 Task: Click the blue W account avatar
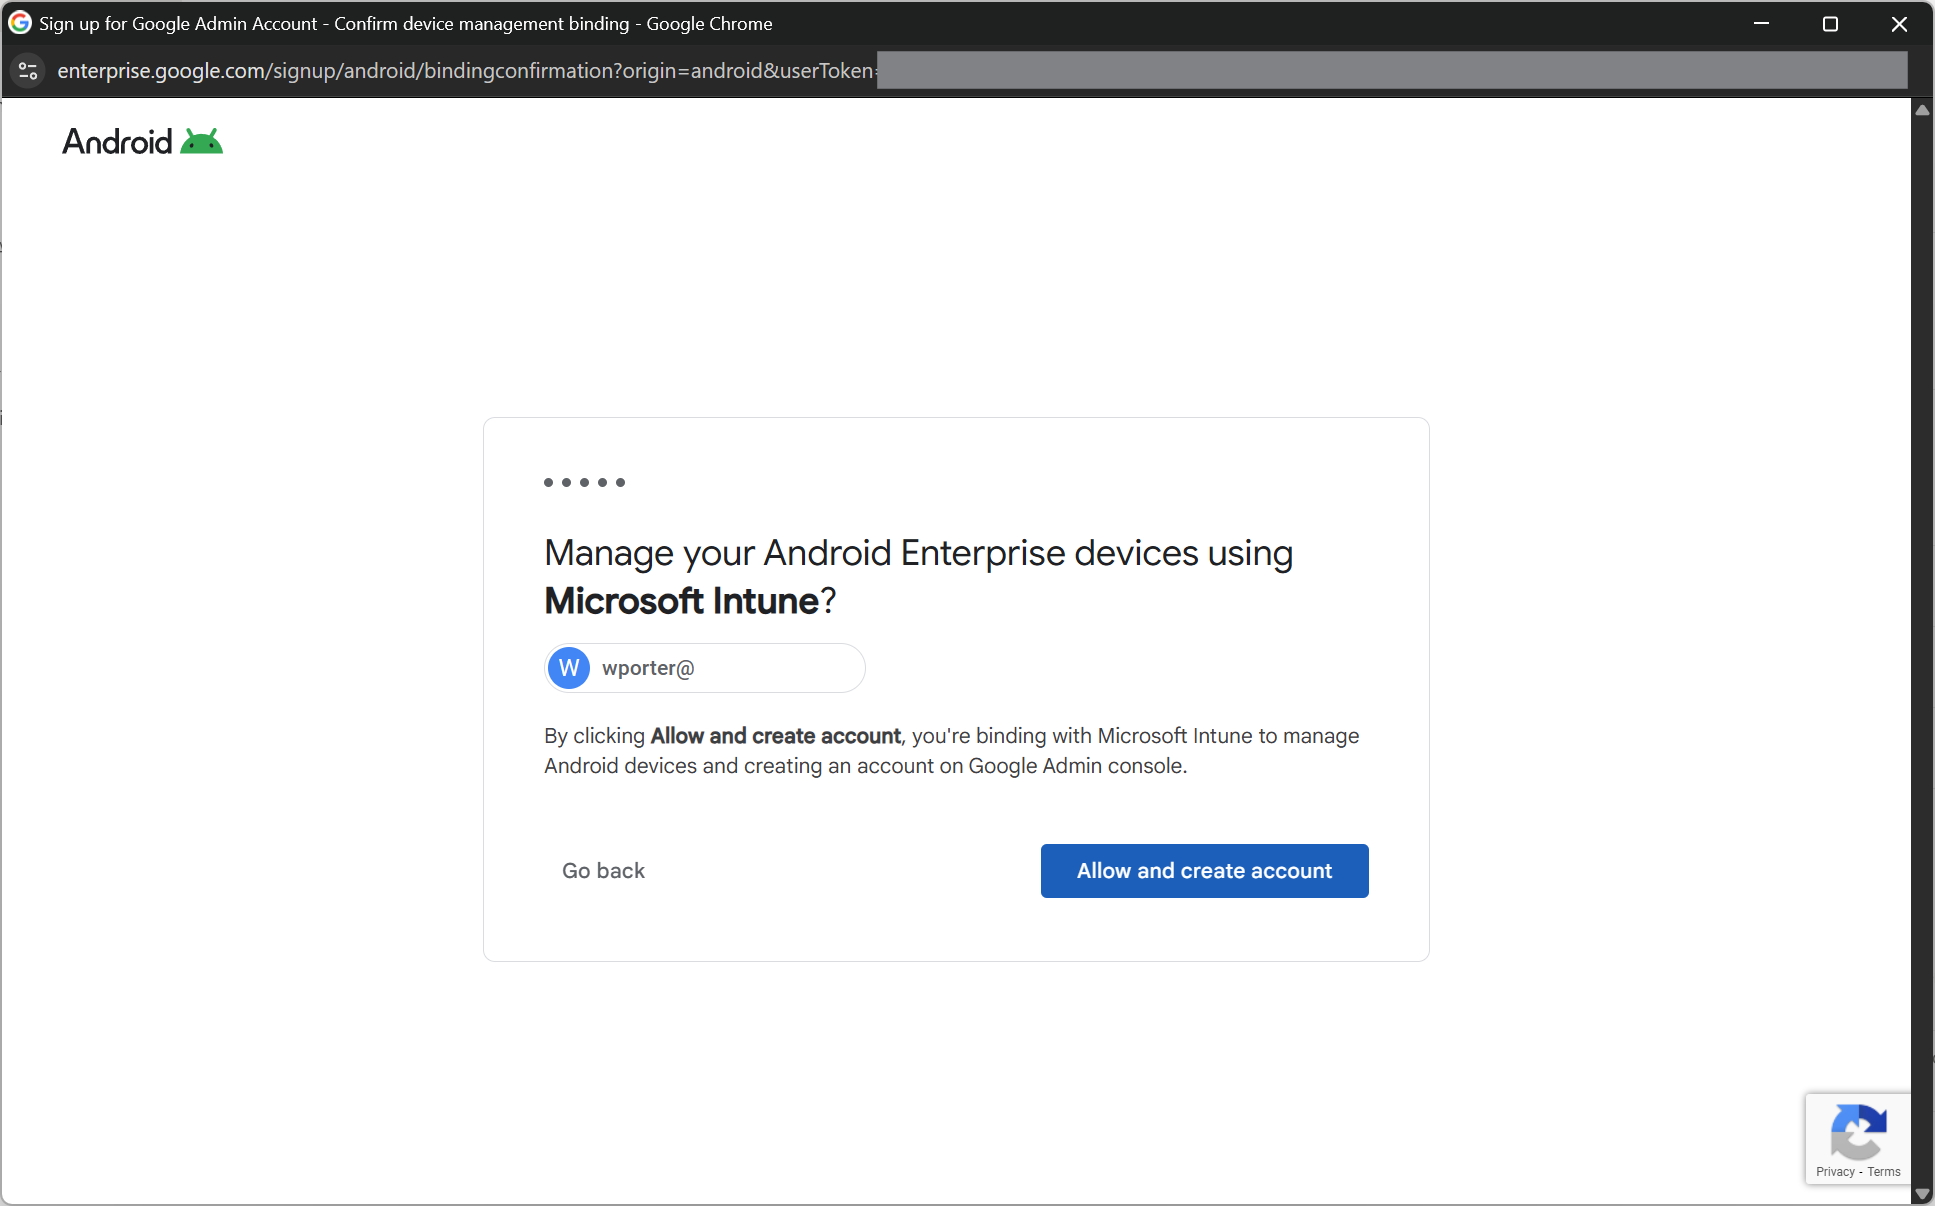(x=569, y=668)
